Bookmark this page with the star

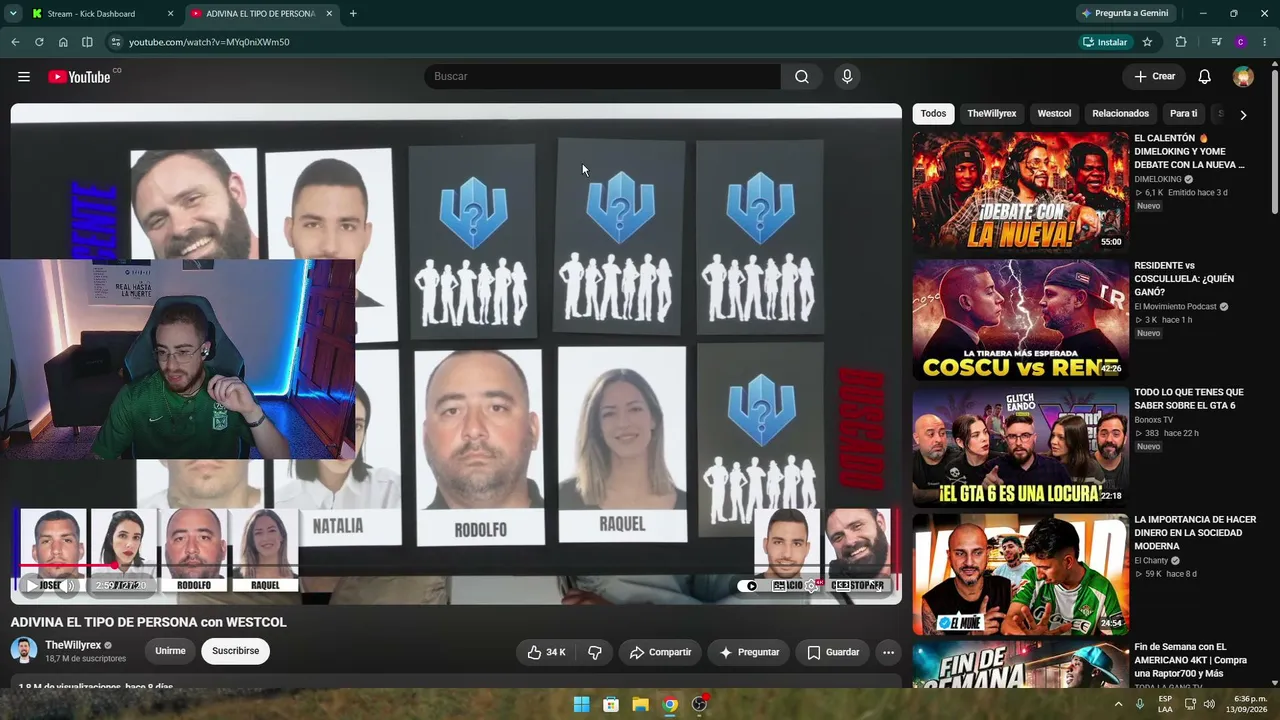pyautogui.click(x=1147, y=42)
